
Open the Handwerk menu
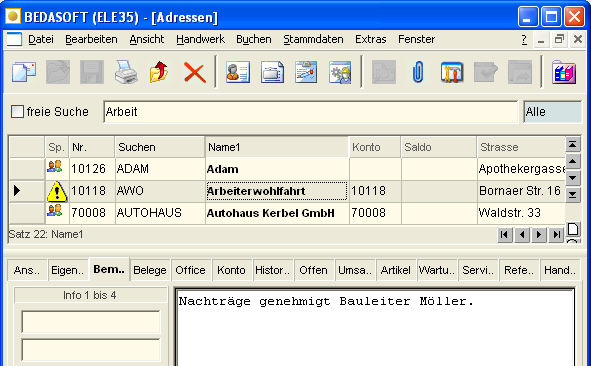[200, 39]
